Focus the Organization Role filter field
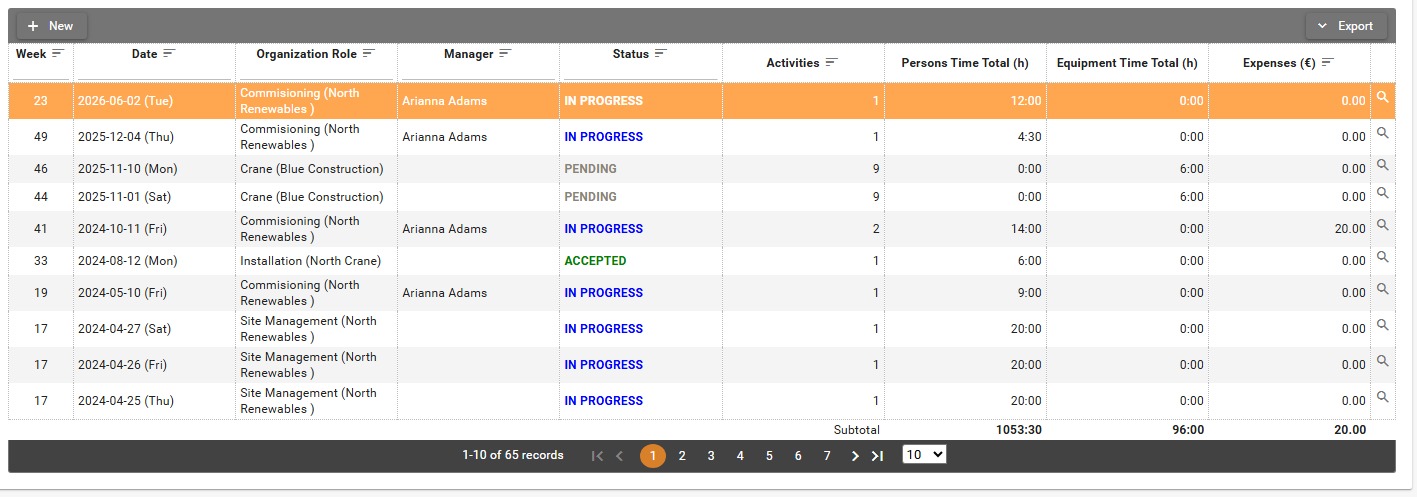 click(x=316, y=72)
